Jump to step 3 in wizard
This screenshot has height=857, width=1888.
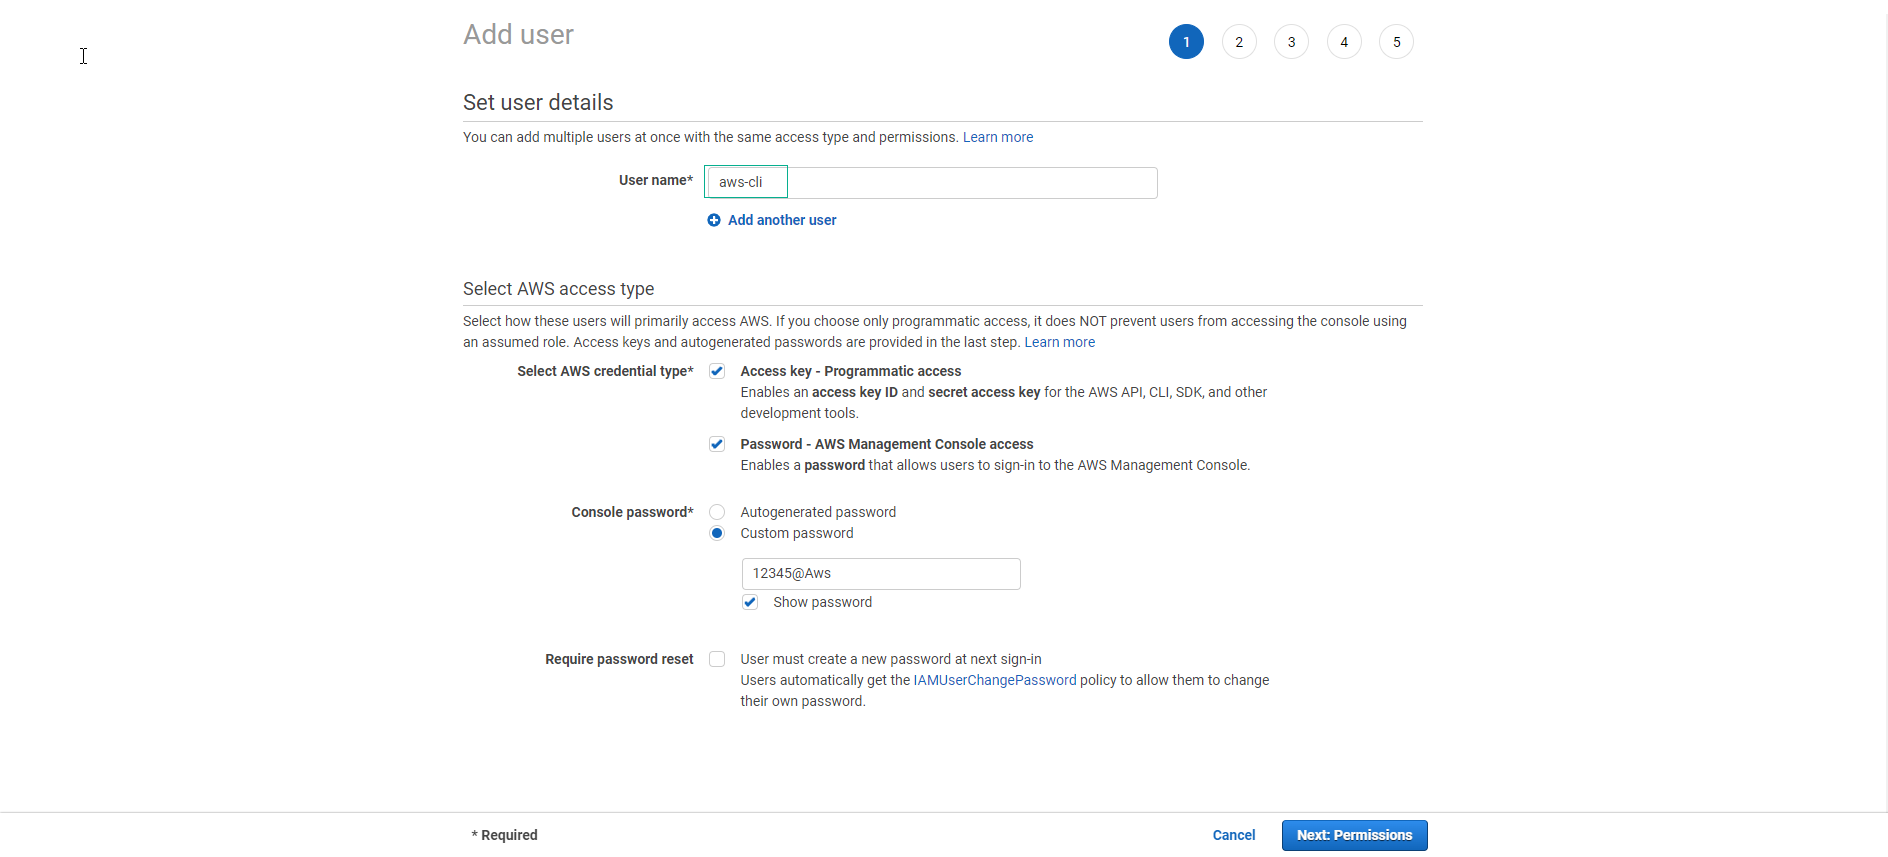[x=1291, y=42]
